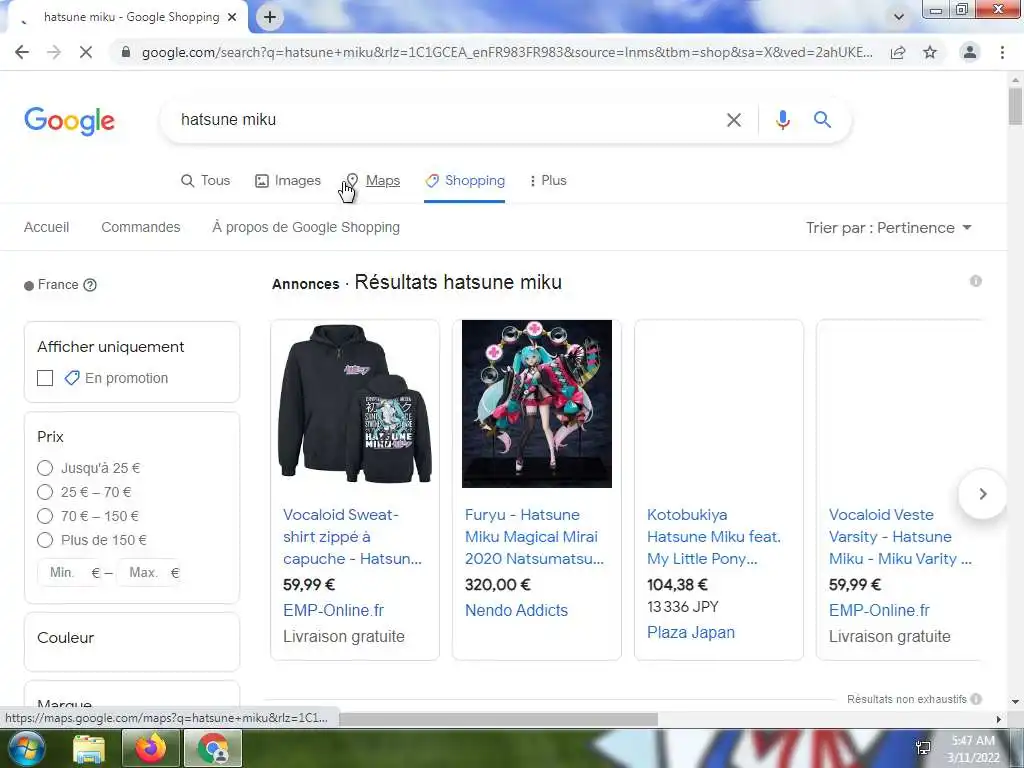Screen dimensions: 1024x768
Task: Click the taskbar clock showing 5:47 AM
Action: [973, 749]
